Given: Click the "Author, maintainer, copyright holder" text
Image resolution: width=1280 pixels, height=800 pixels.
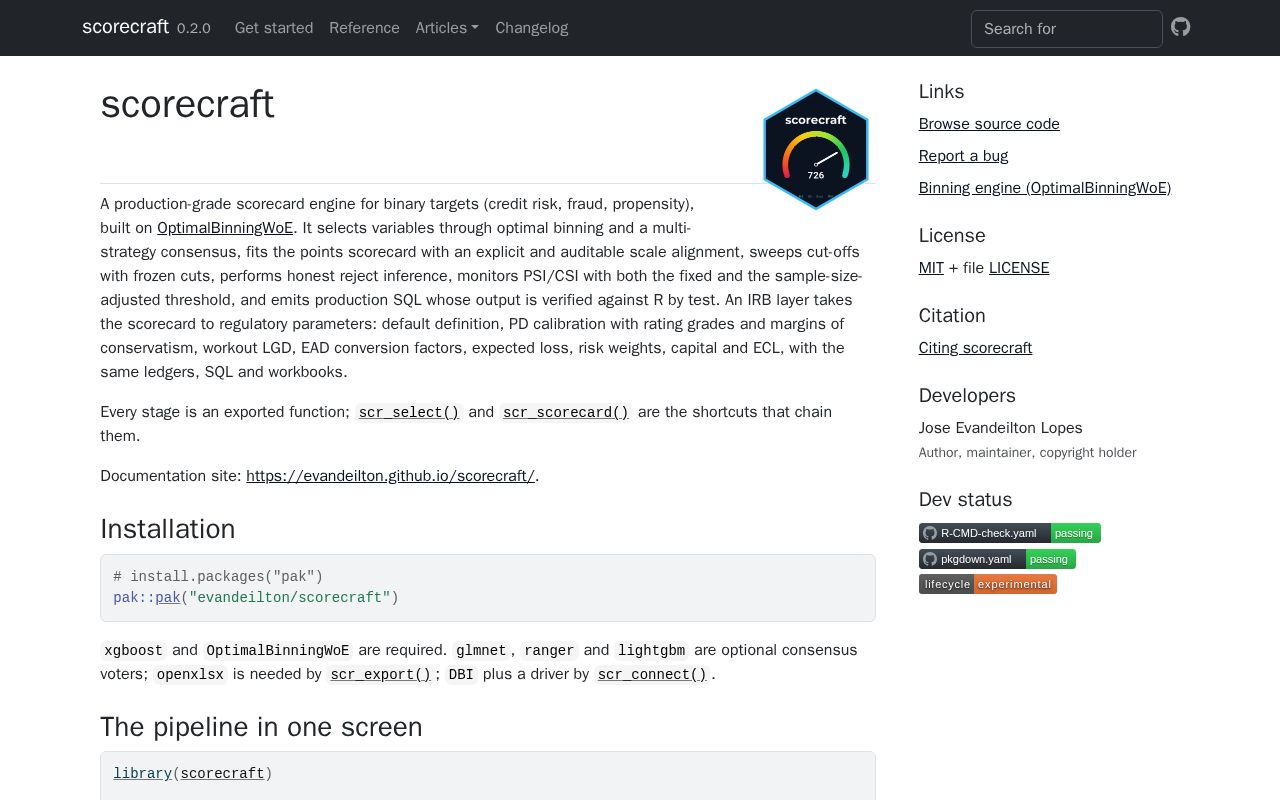Looking at the screenshot, I should (x=1028, y=453).
